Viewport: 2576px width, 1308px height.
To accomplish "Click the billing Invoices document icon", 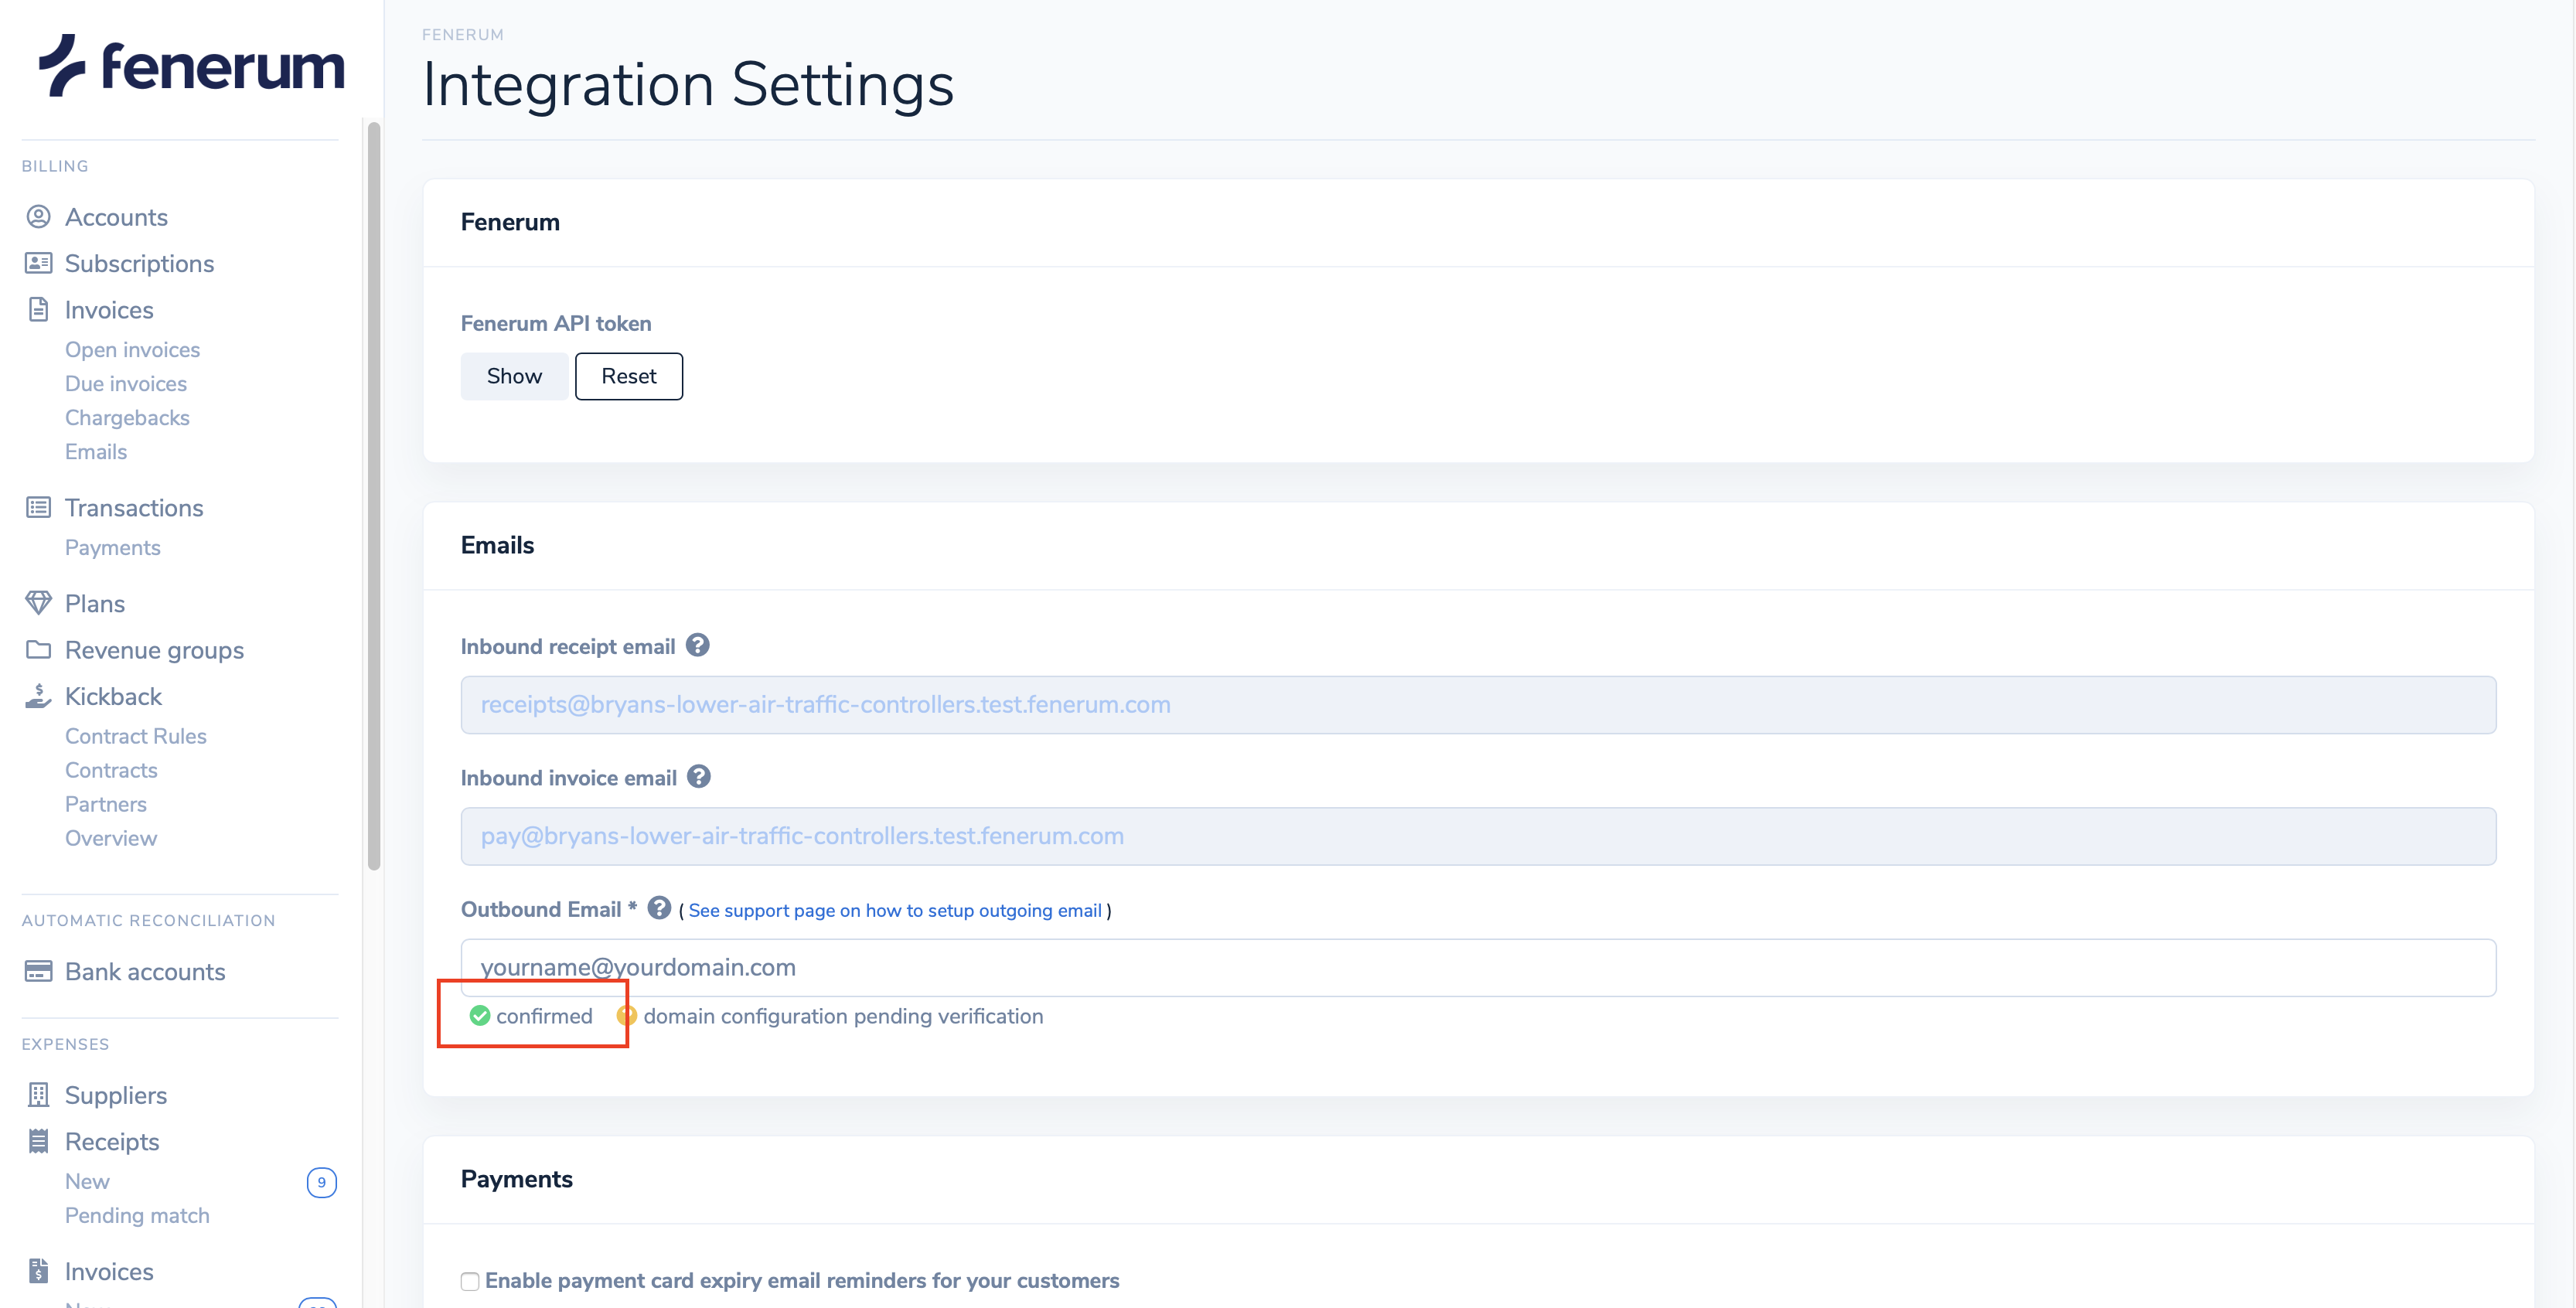I will click(38, 310).
